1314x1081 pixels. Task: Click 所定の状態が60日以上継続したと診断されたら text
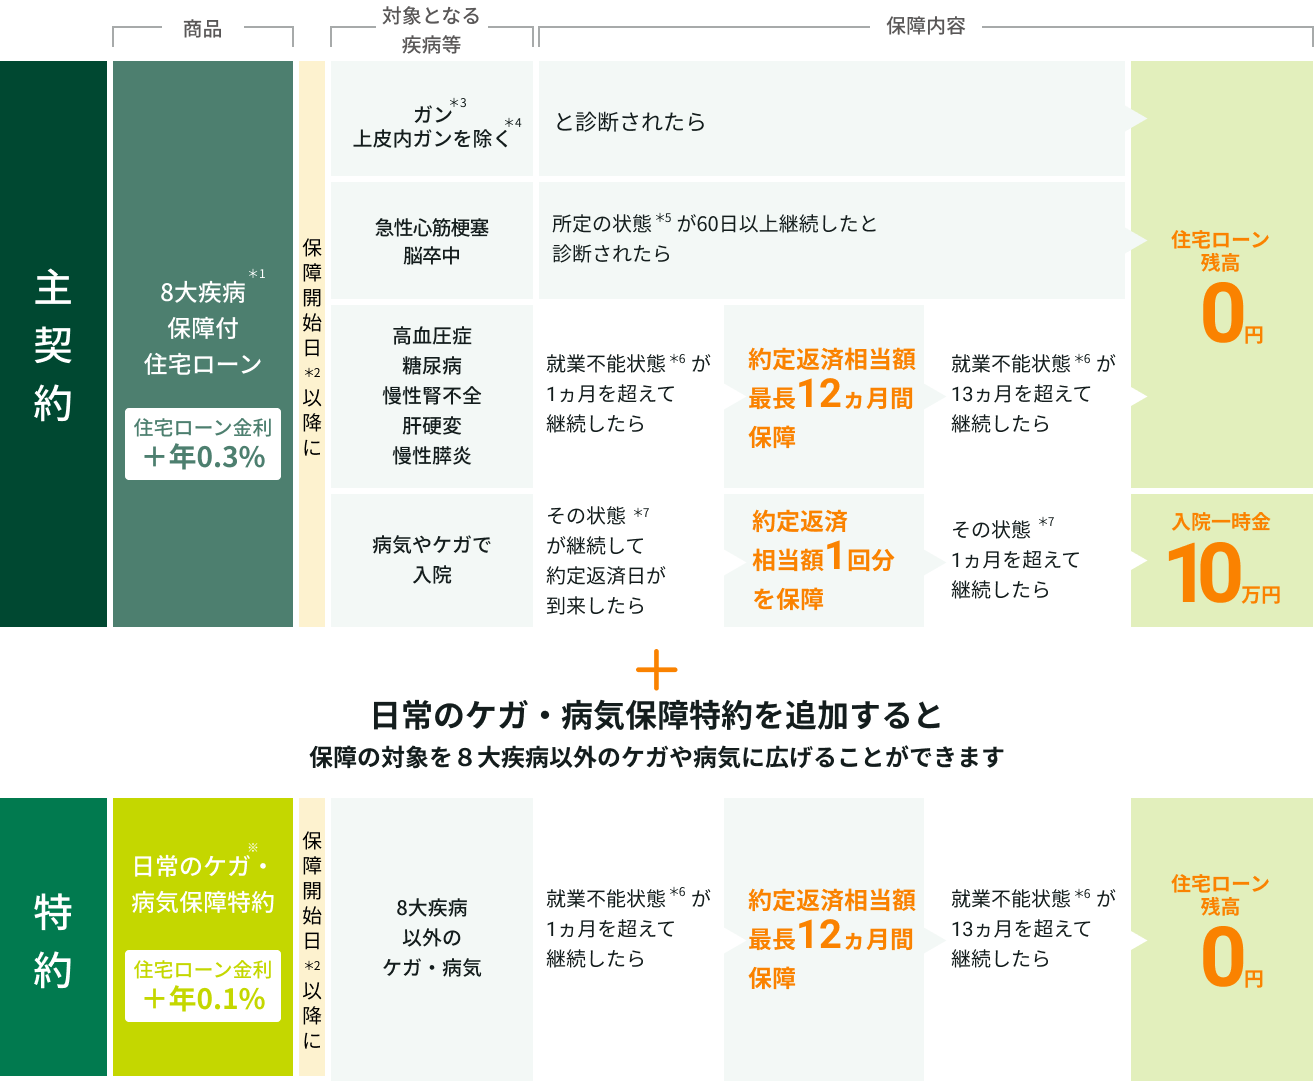coord(715,238)
